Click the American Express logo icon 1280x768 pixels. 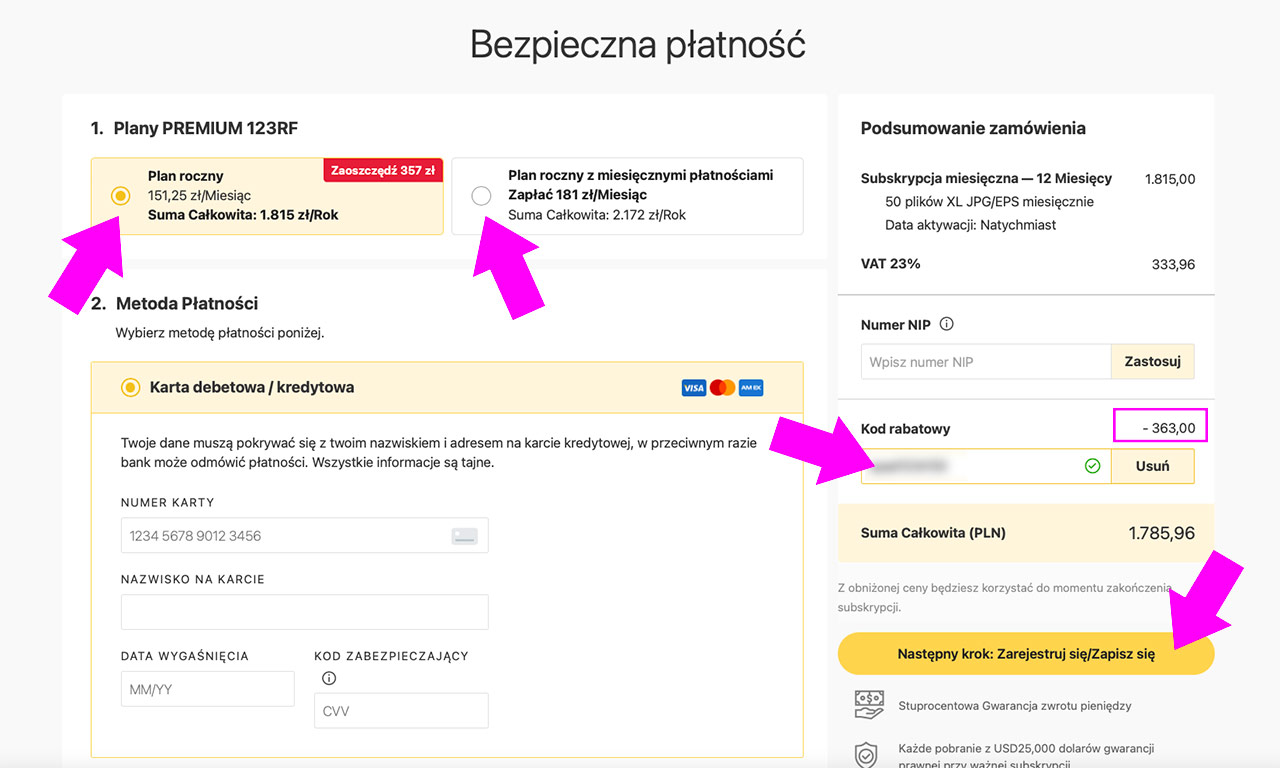(x=751, y=387)
